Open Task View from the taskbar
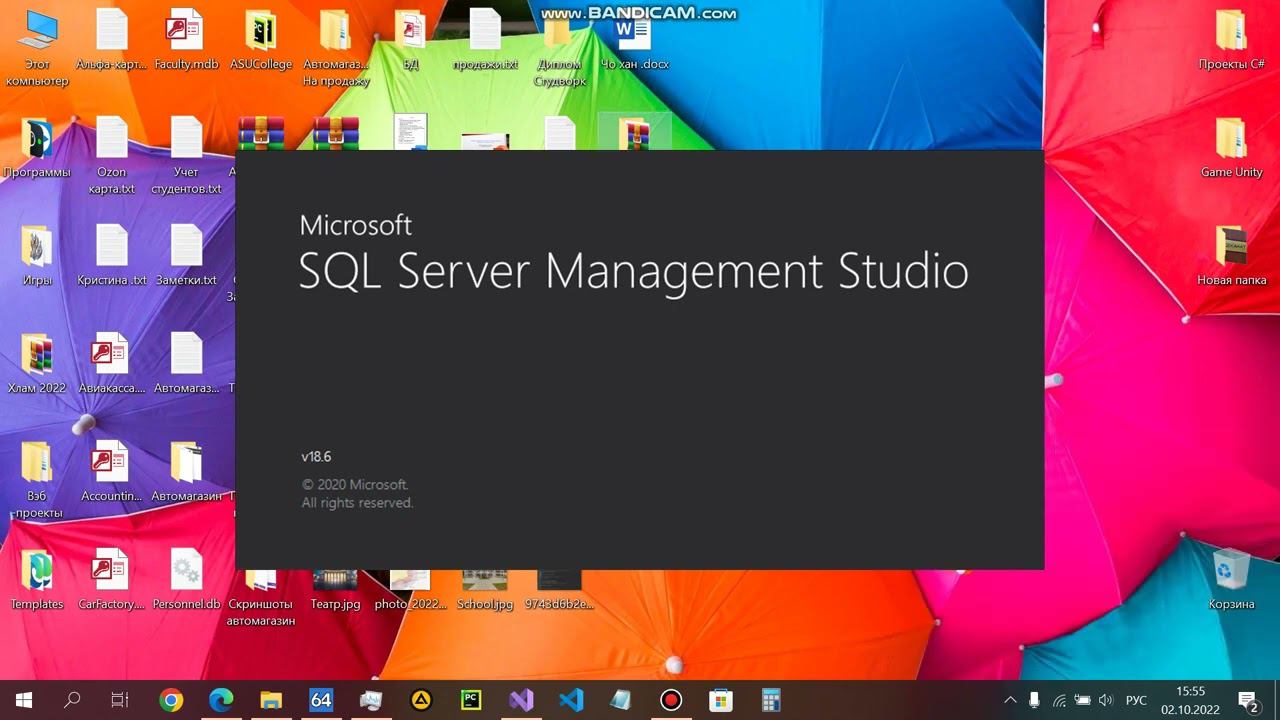The height and width of the screenshot is (720, 1280). (x=120, y=700)
